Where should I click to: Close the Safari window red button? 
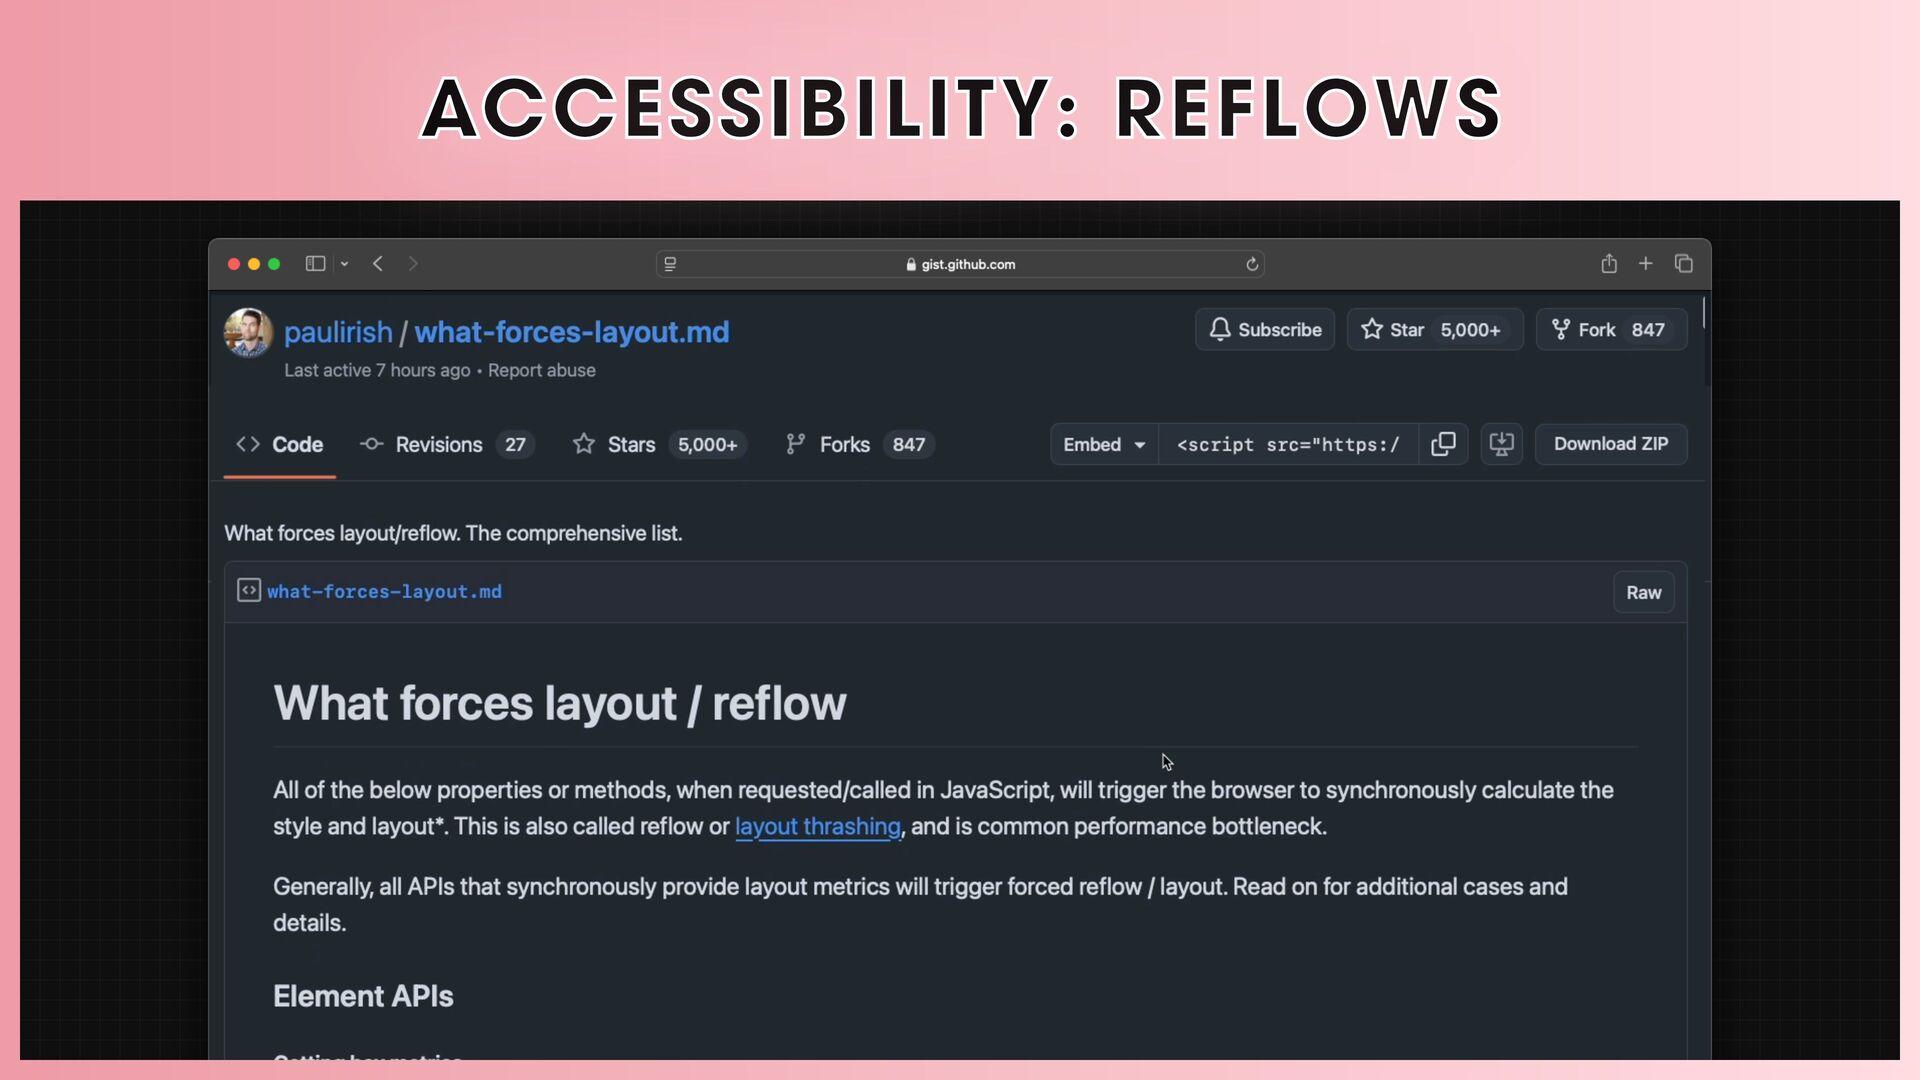coord(233,264)
